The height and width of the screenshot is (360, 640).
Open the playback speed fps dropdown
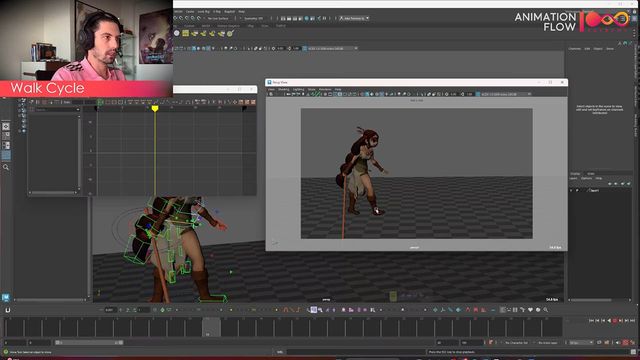[x=581, y=343]
